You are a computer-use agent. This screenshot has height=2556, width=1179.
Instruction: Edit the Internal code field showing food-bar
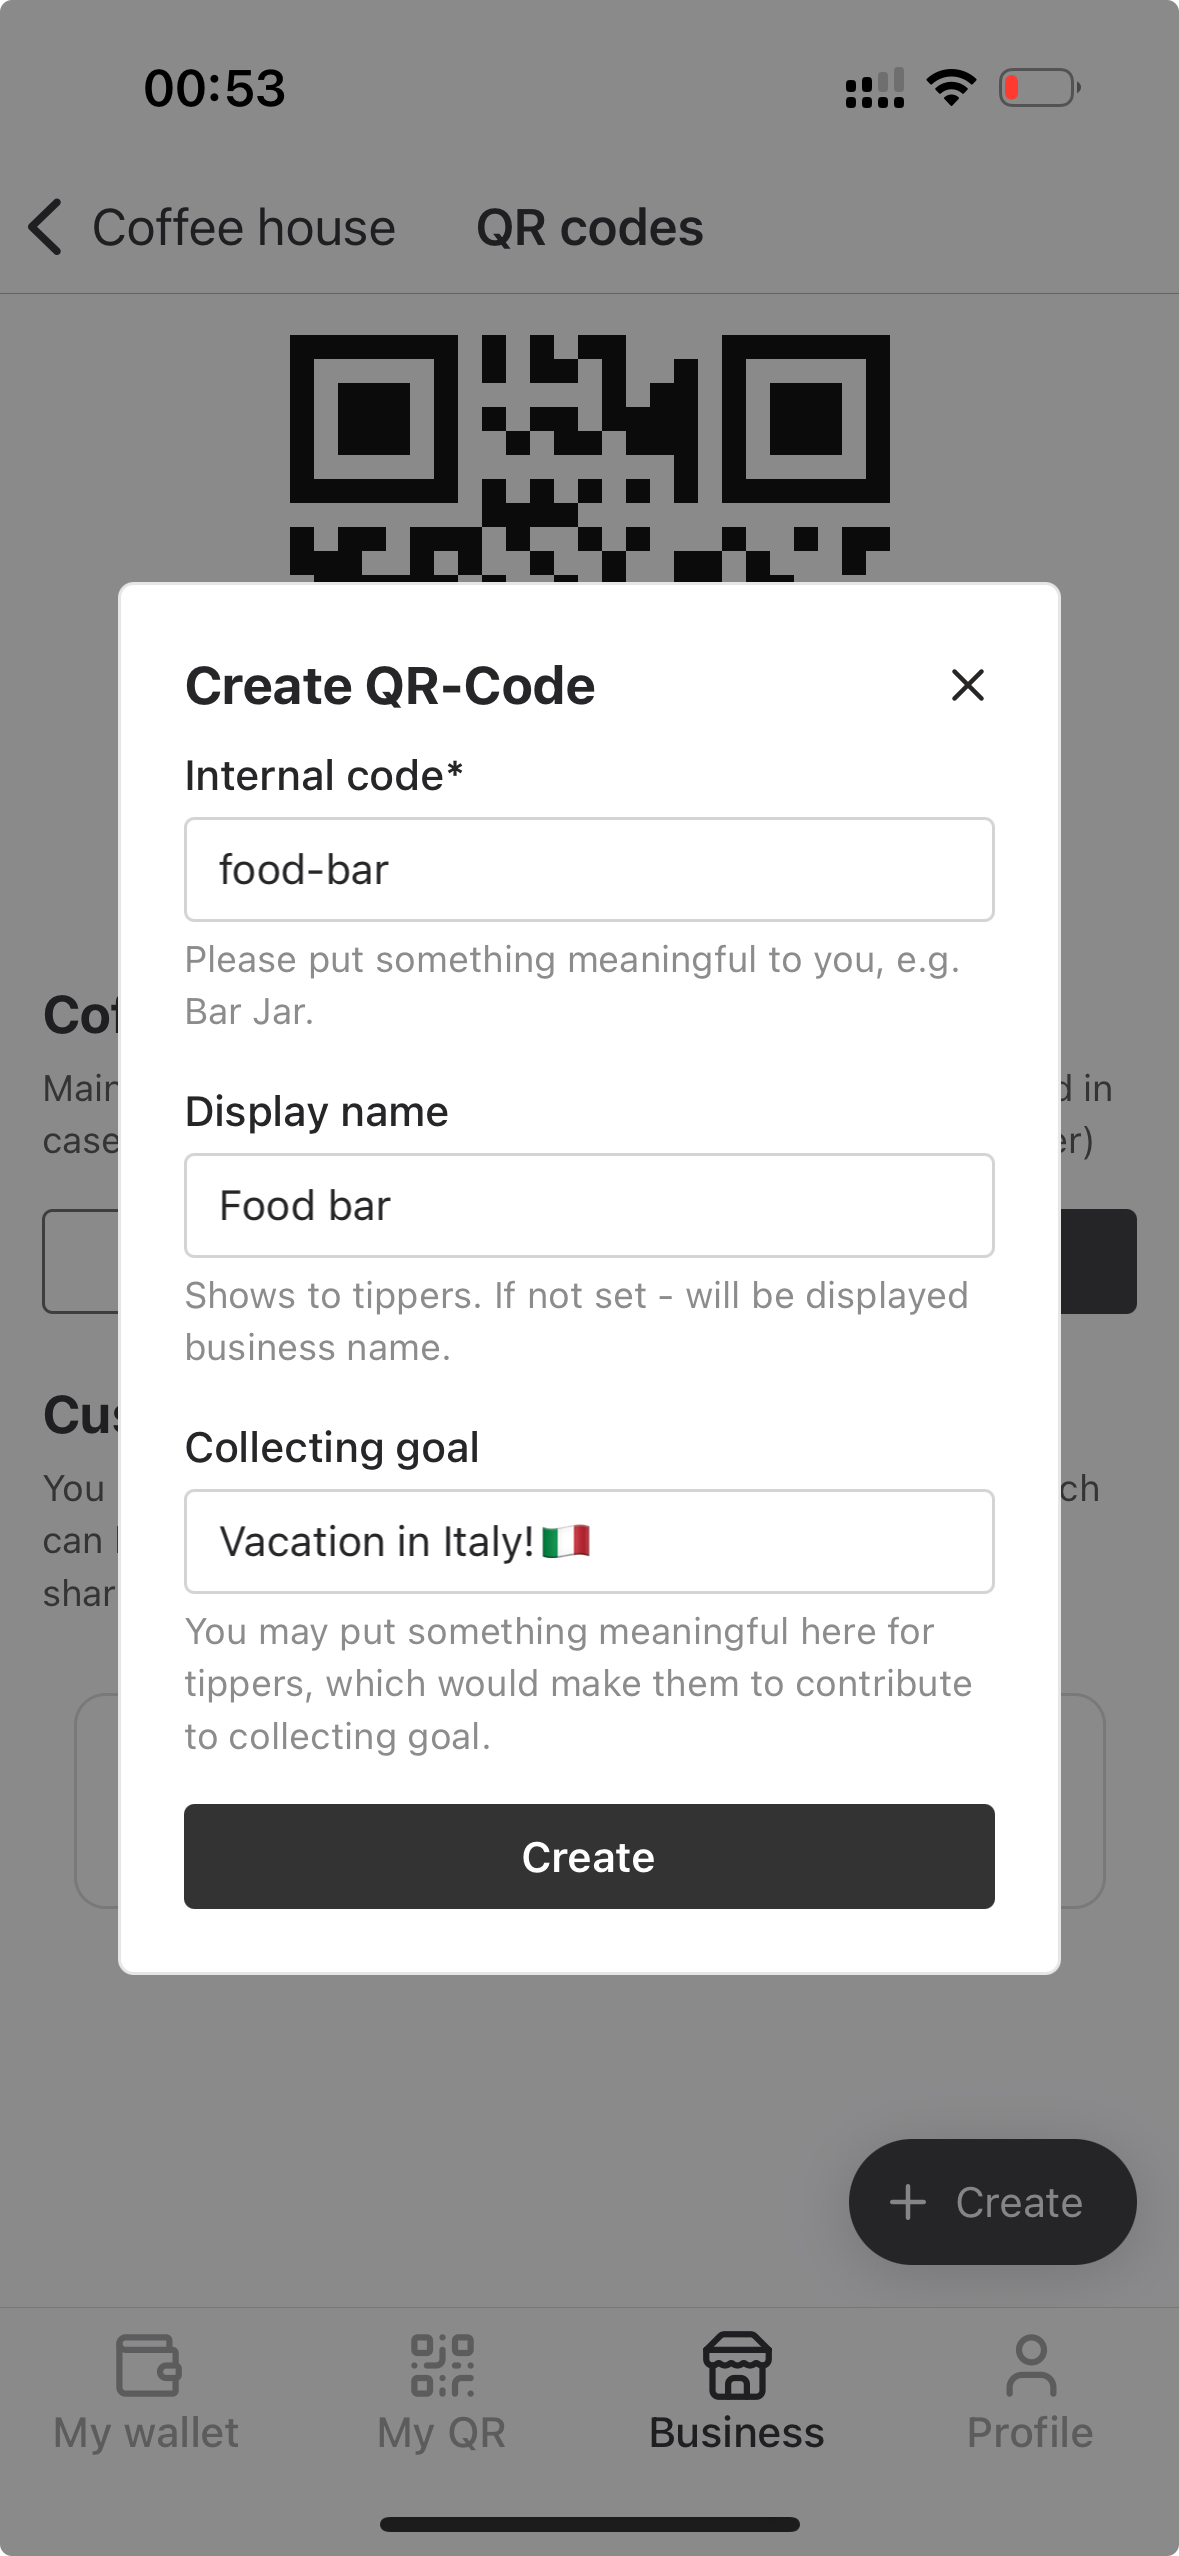click(x=588, y=869)
